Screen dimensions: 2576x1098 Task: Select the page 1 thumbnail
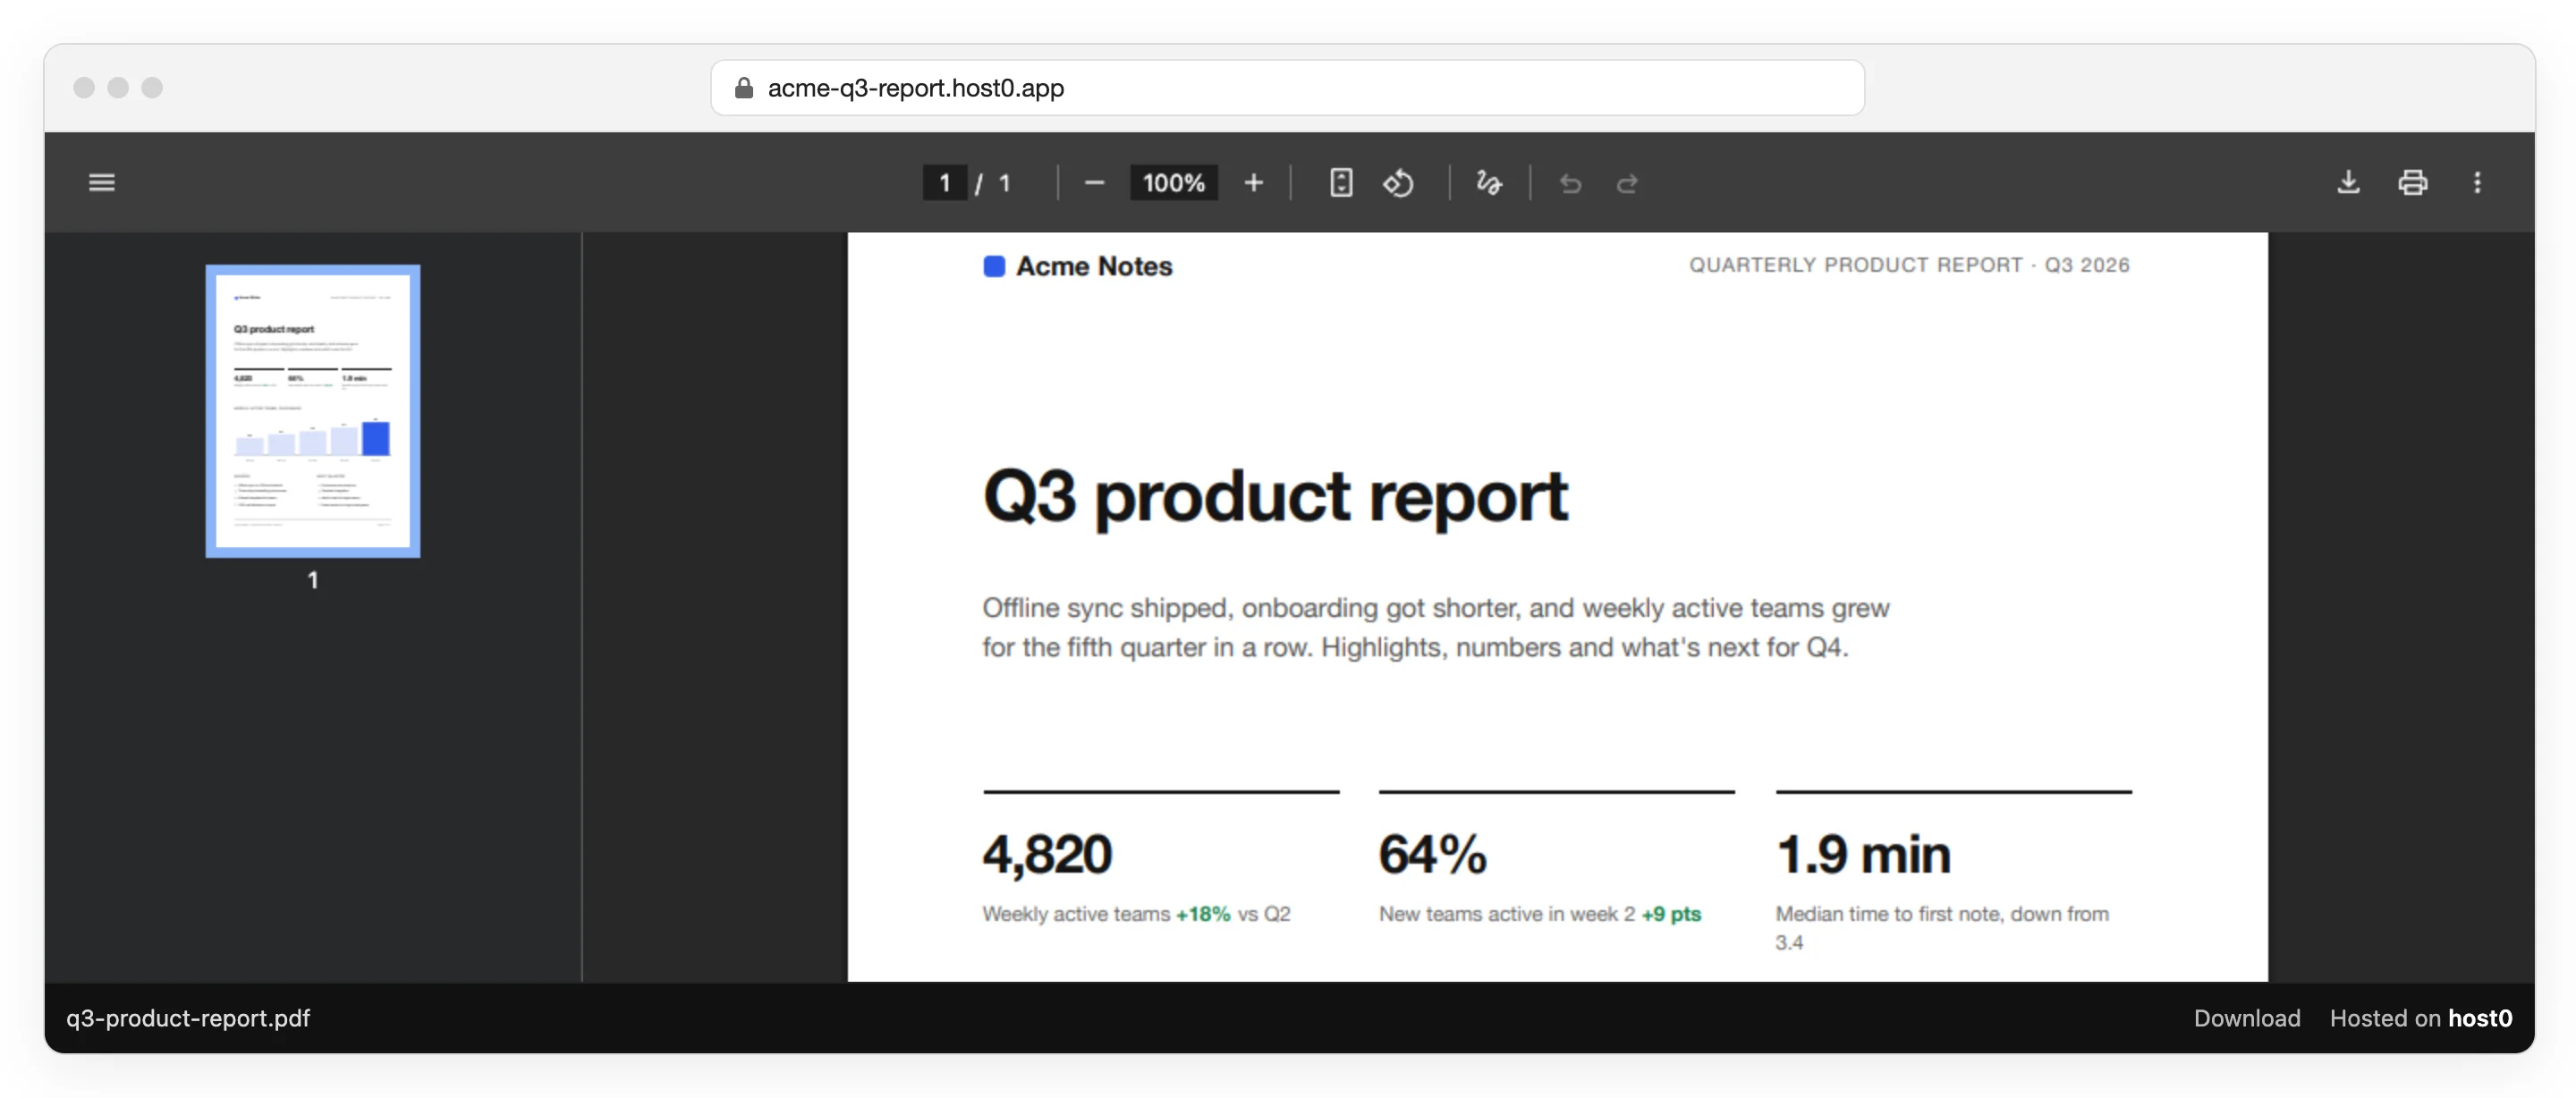(x=313, y=411)
